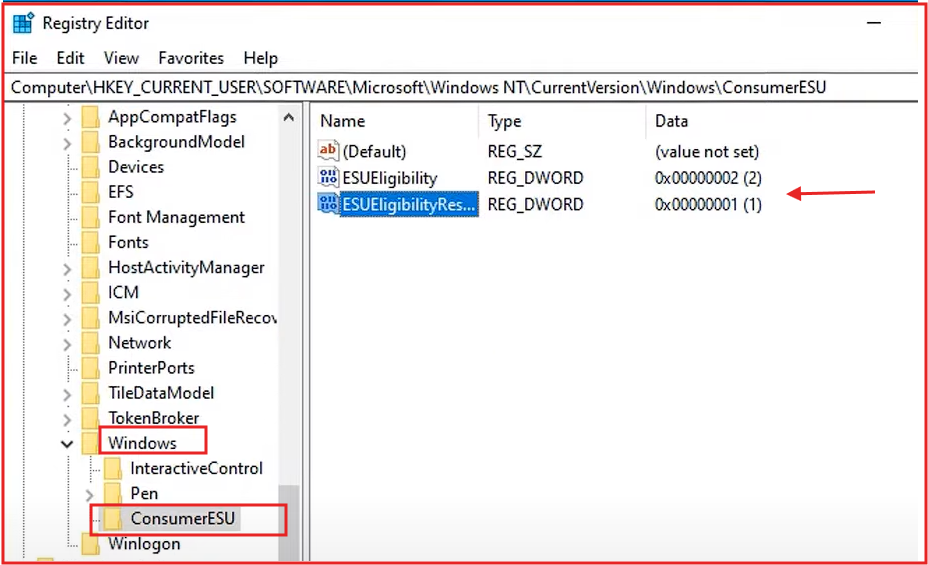
Task: Click the InteractiveControl folder icon
Action: (x=113, y=469)
